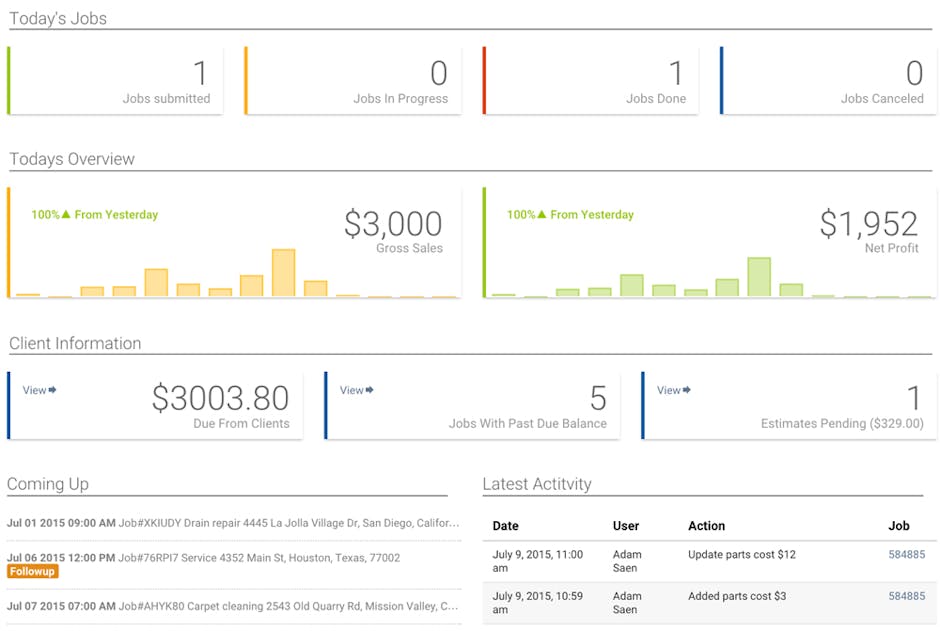The image size is (940, 631).
Task: Open the Drain repair job XKIUDY entry
Action: pyautogui.click(x=233, y=523)
